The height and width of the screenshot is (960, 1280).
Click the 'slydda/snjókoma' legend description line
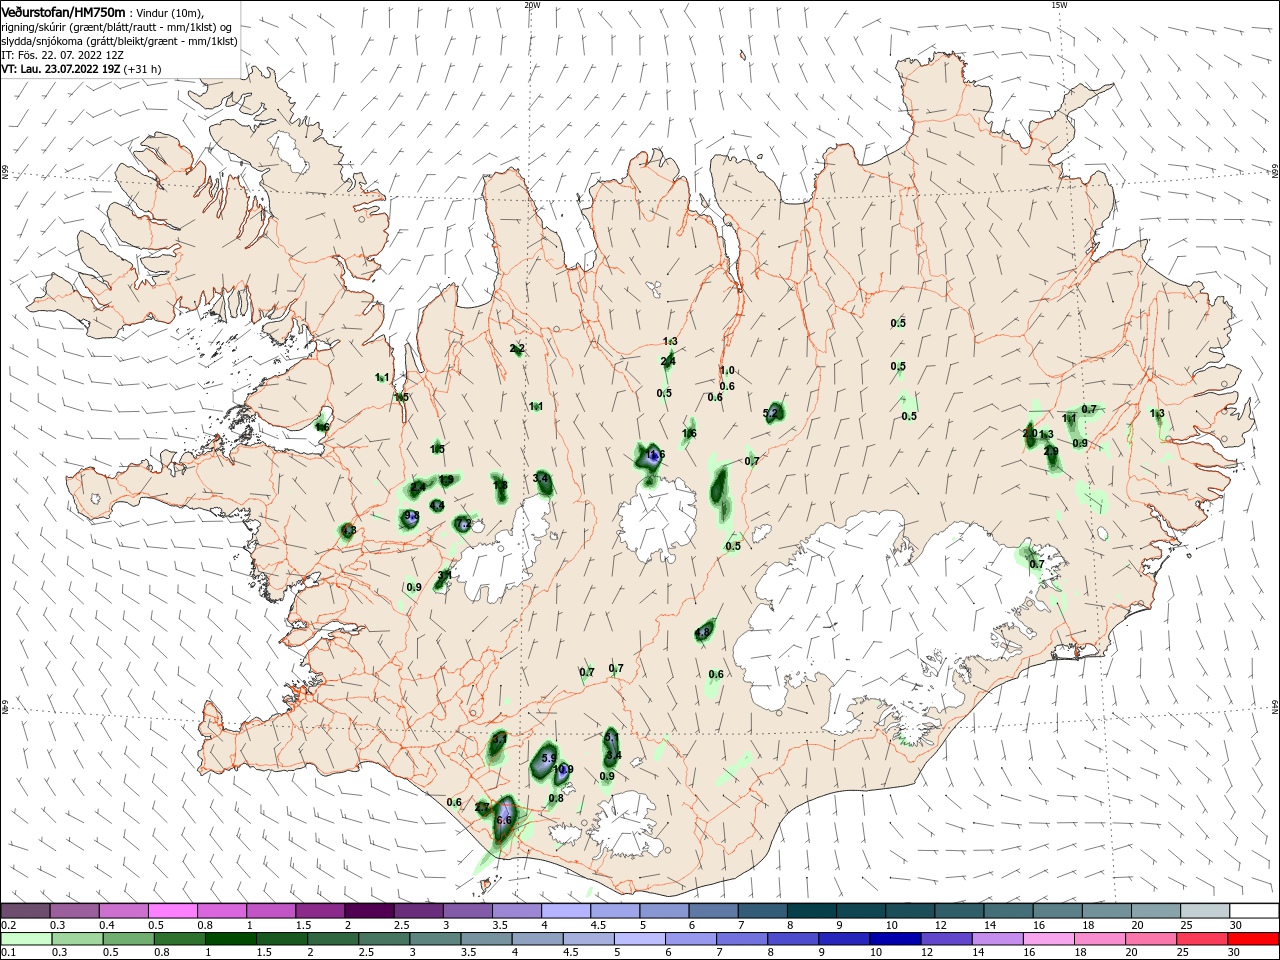(x=119, y=41)
